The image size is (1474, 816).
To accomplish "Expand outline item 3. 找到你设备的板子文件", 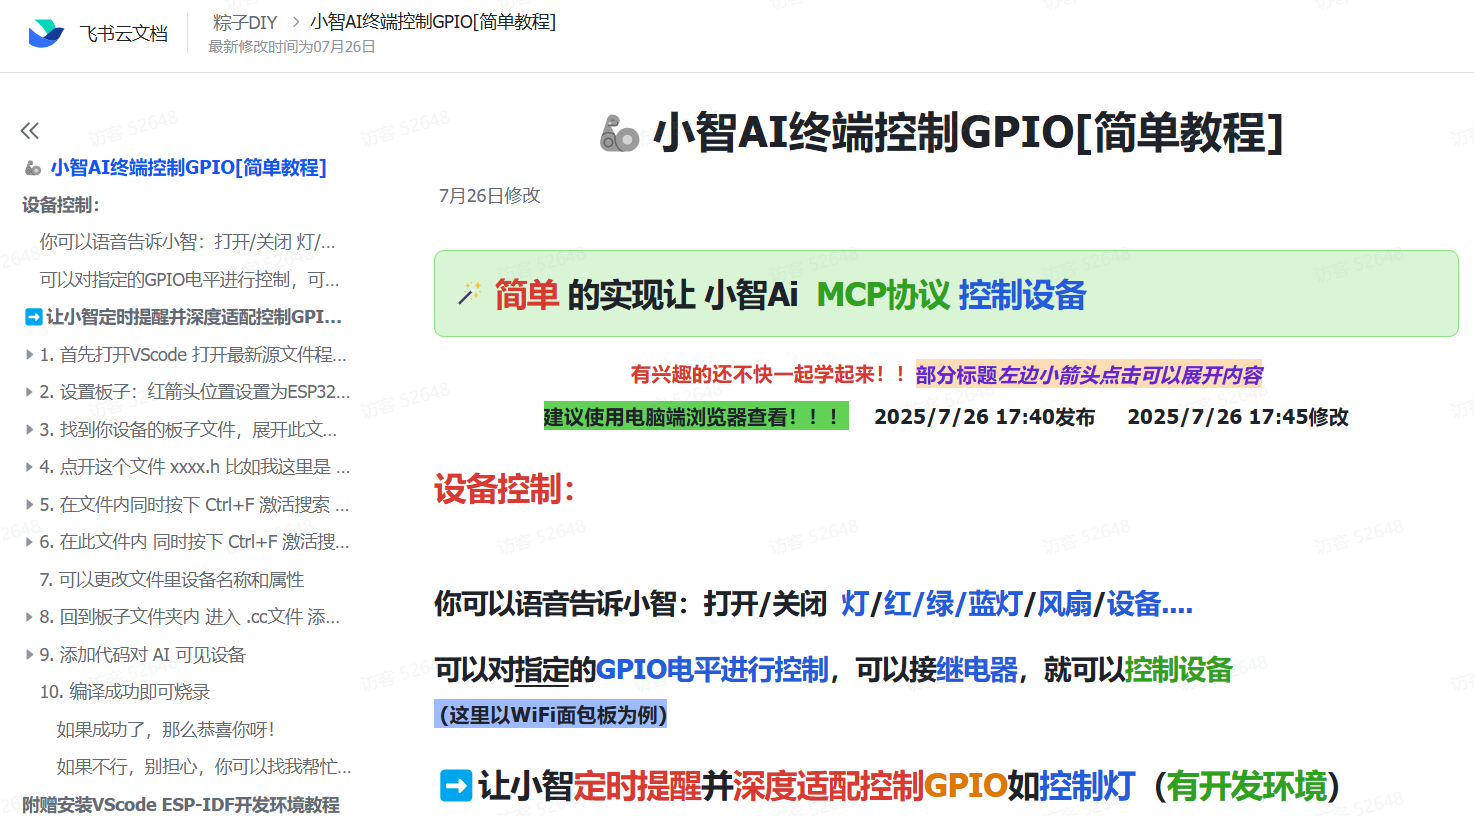I will pos(29,430).
